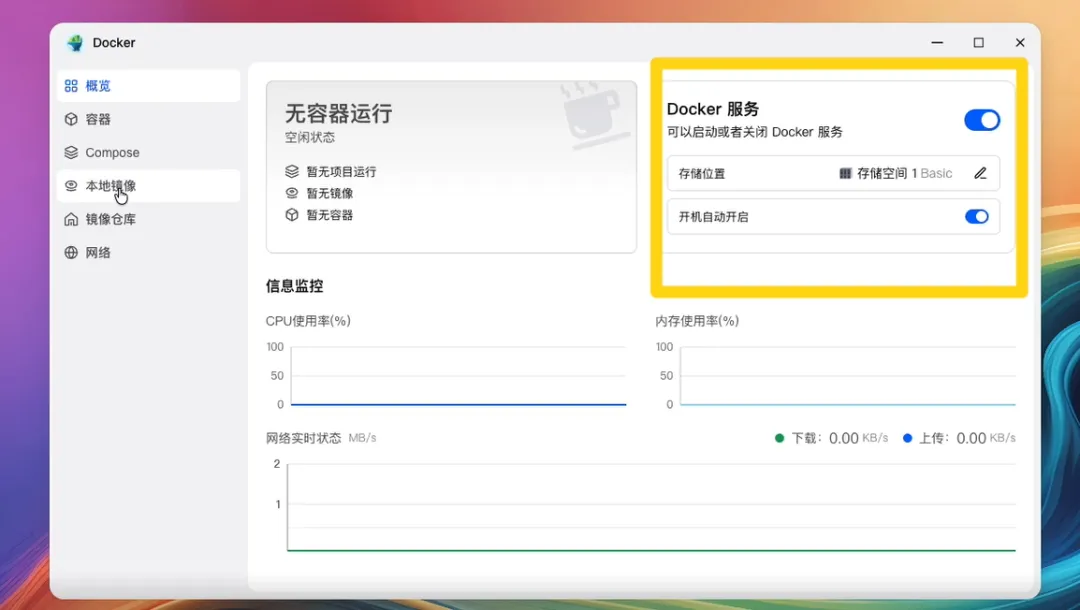Screen dimensions: 1080x610
Task: Click the 上传 0.00 KB/s value
Action: pos(986,439)
